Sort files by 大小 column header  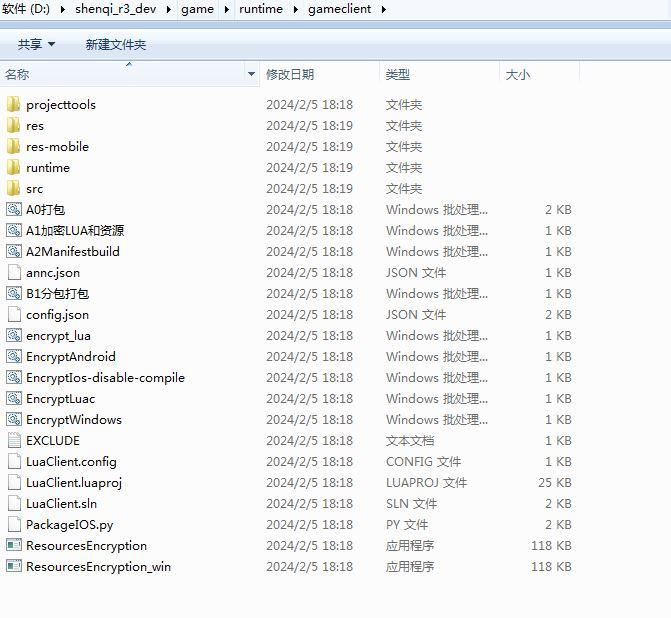point(518,74)
